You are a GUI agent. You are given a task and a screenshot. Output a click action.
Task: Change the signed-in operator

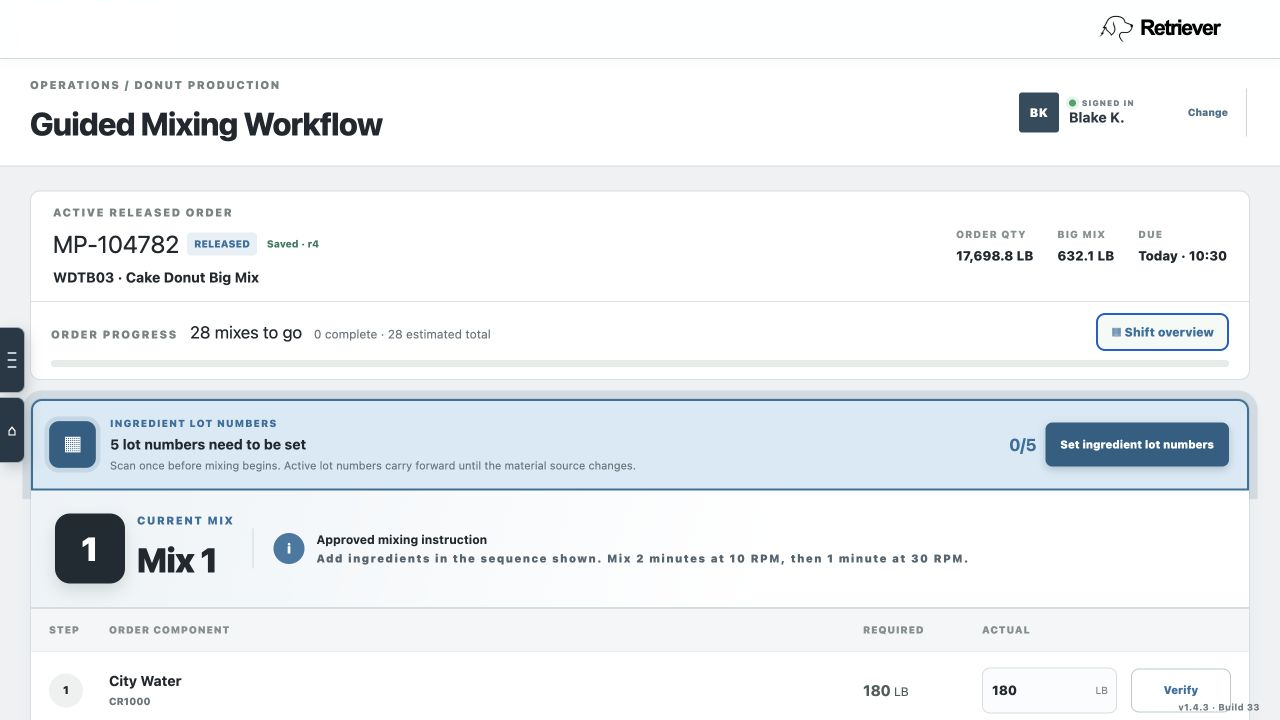[x=1207, y=113]
